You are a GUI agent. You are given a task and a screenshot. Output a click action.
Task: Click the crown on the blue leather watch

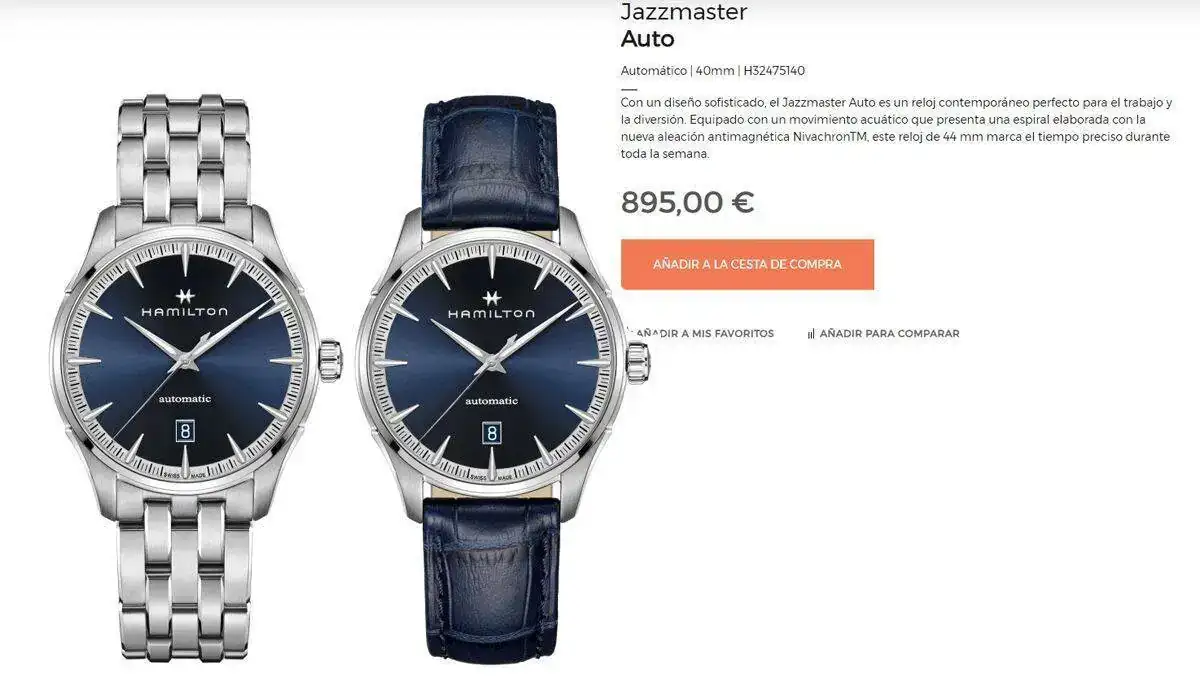(638, 358)
